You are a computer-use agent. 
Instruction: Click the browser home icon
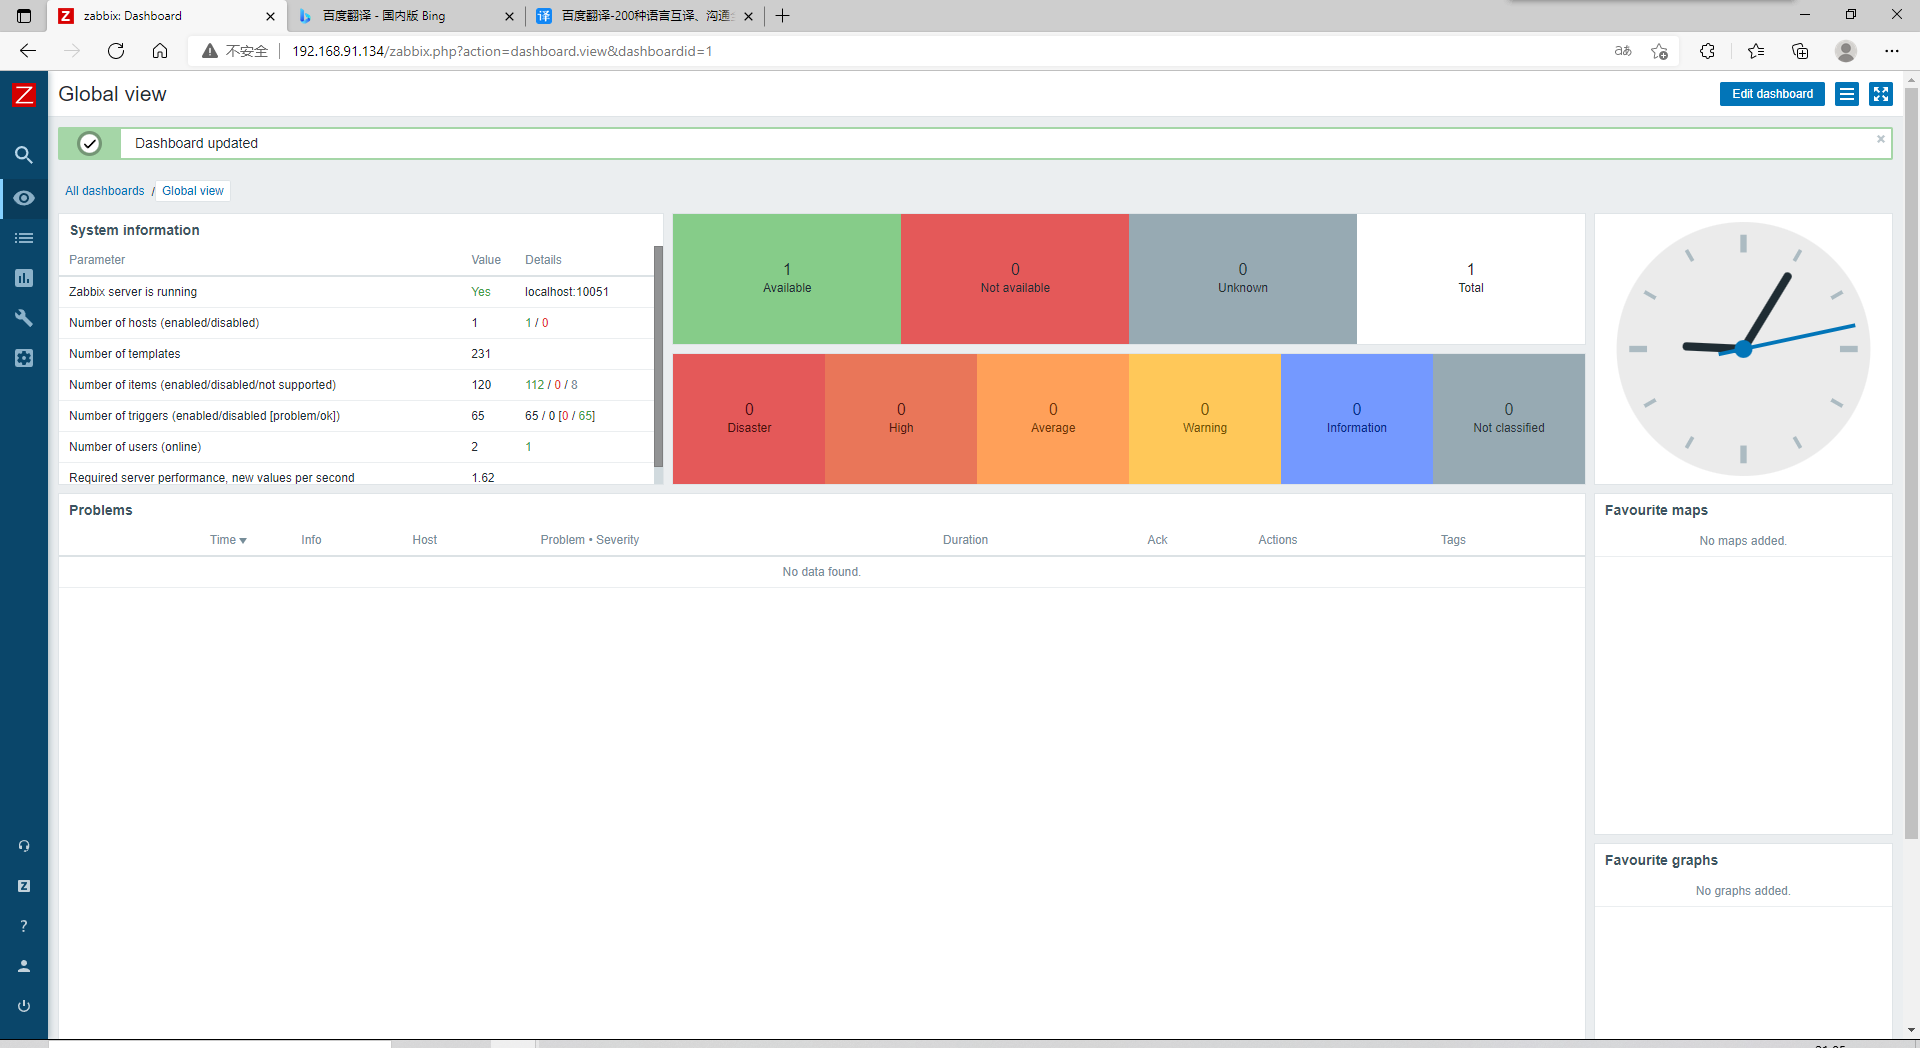point(160,51)
